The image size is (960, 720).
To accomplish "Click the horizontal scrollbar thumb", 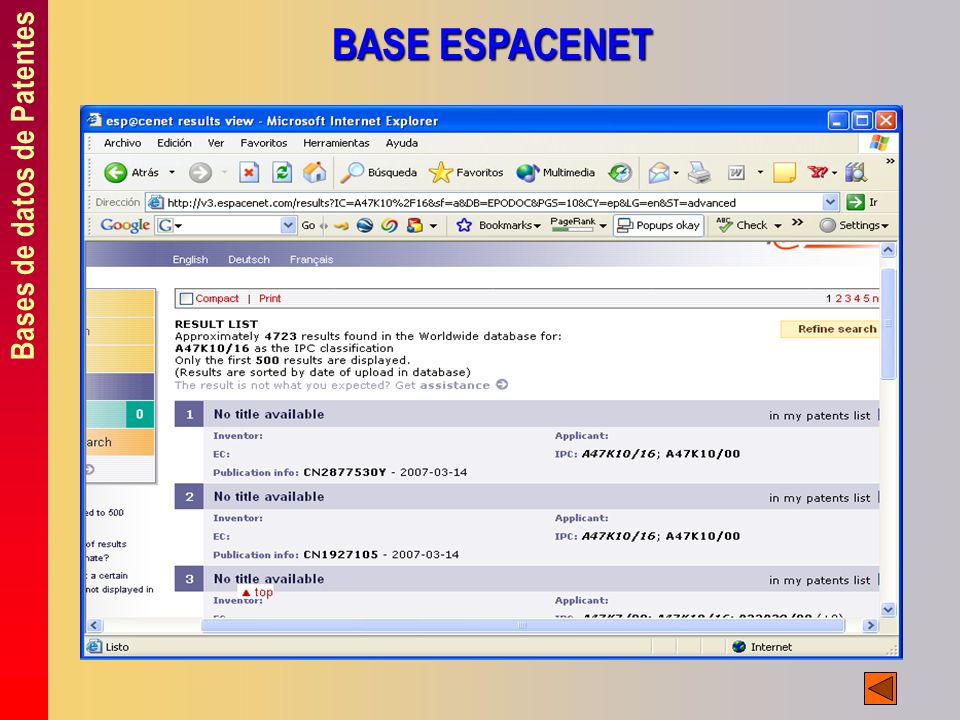I will 522,625.
